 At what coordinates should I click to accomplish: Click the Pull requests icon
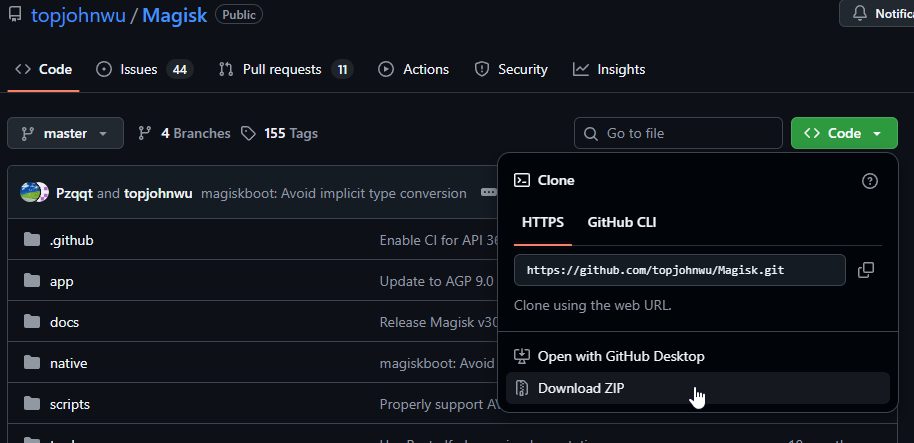click(226, 69)
